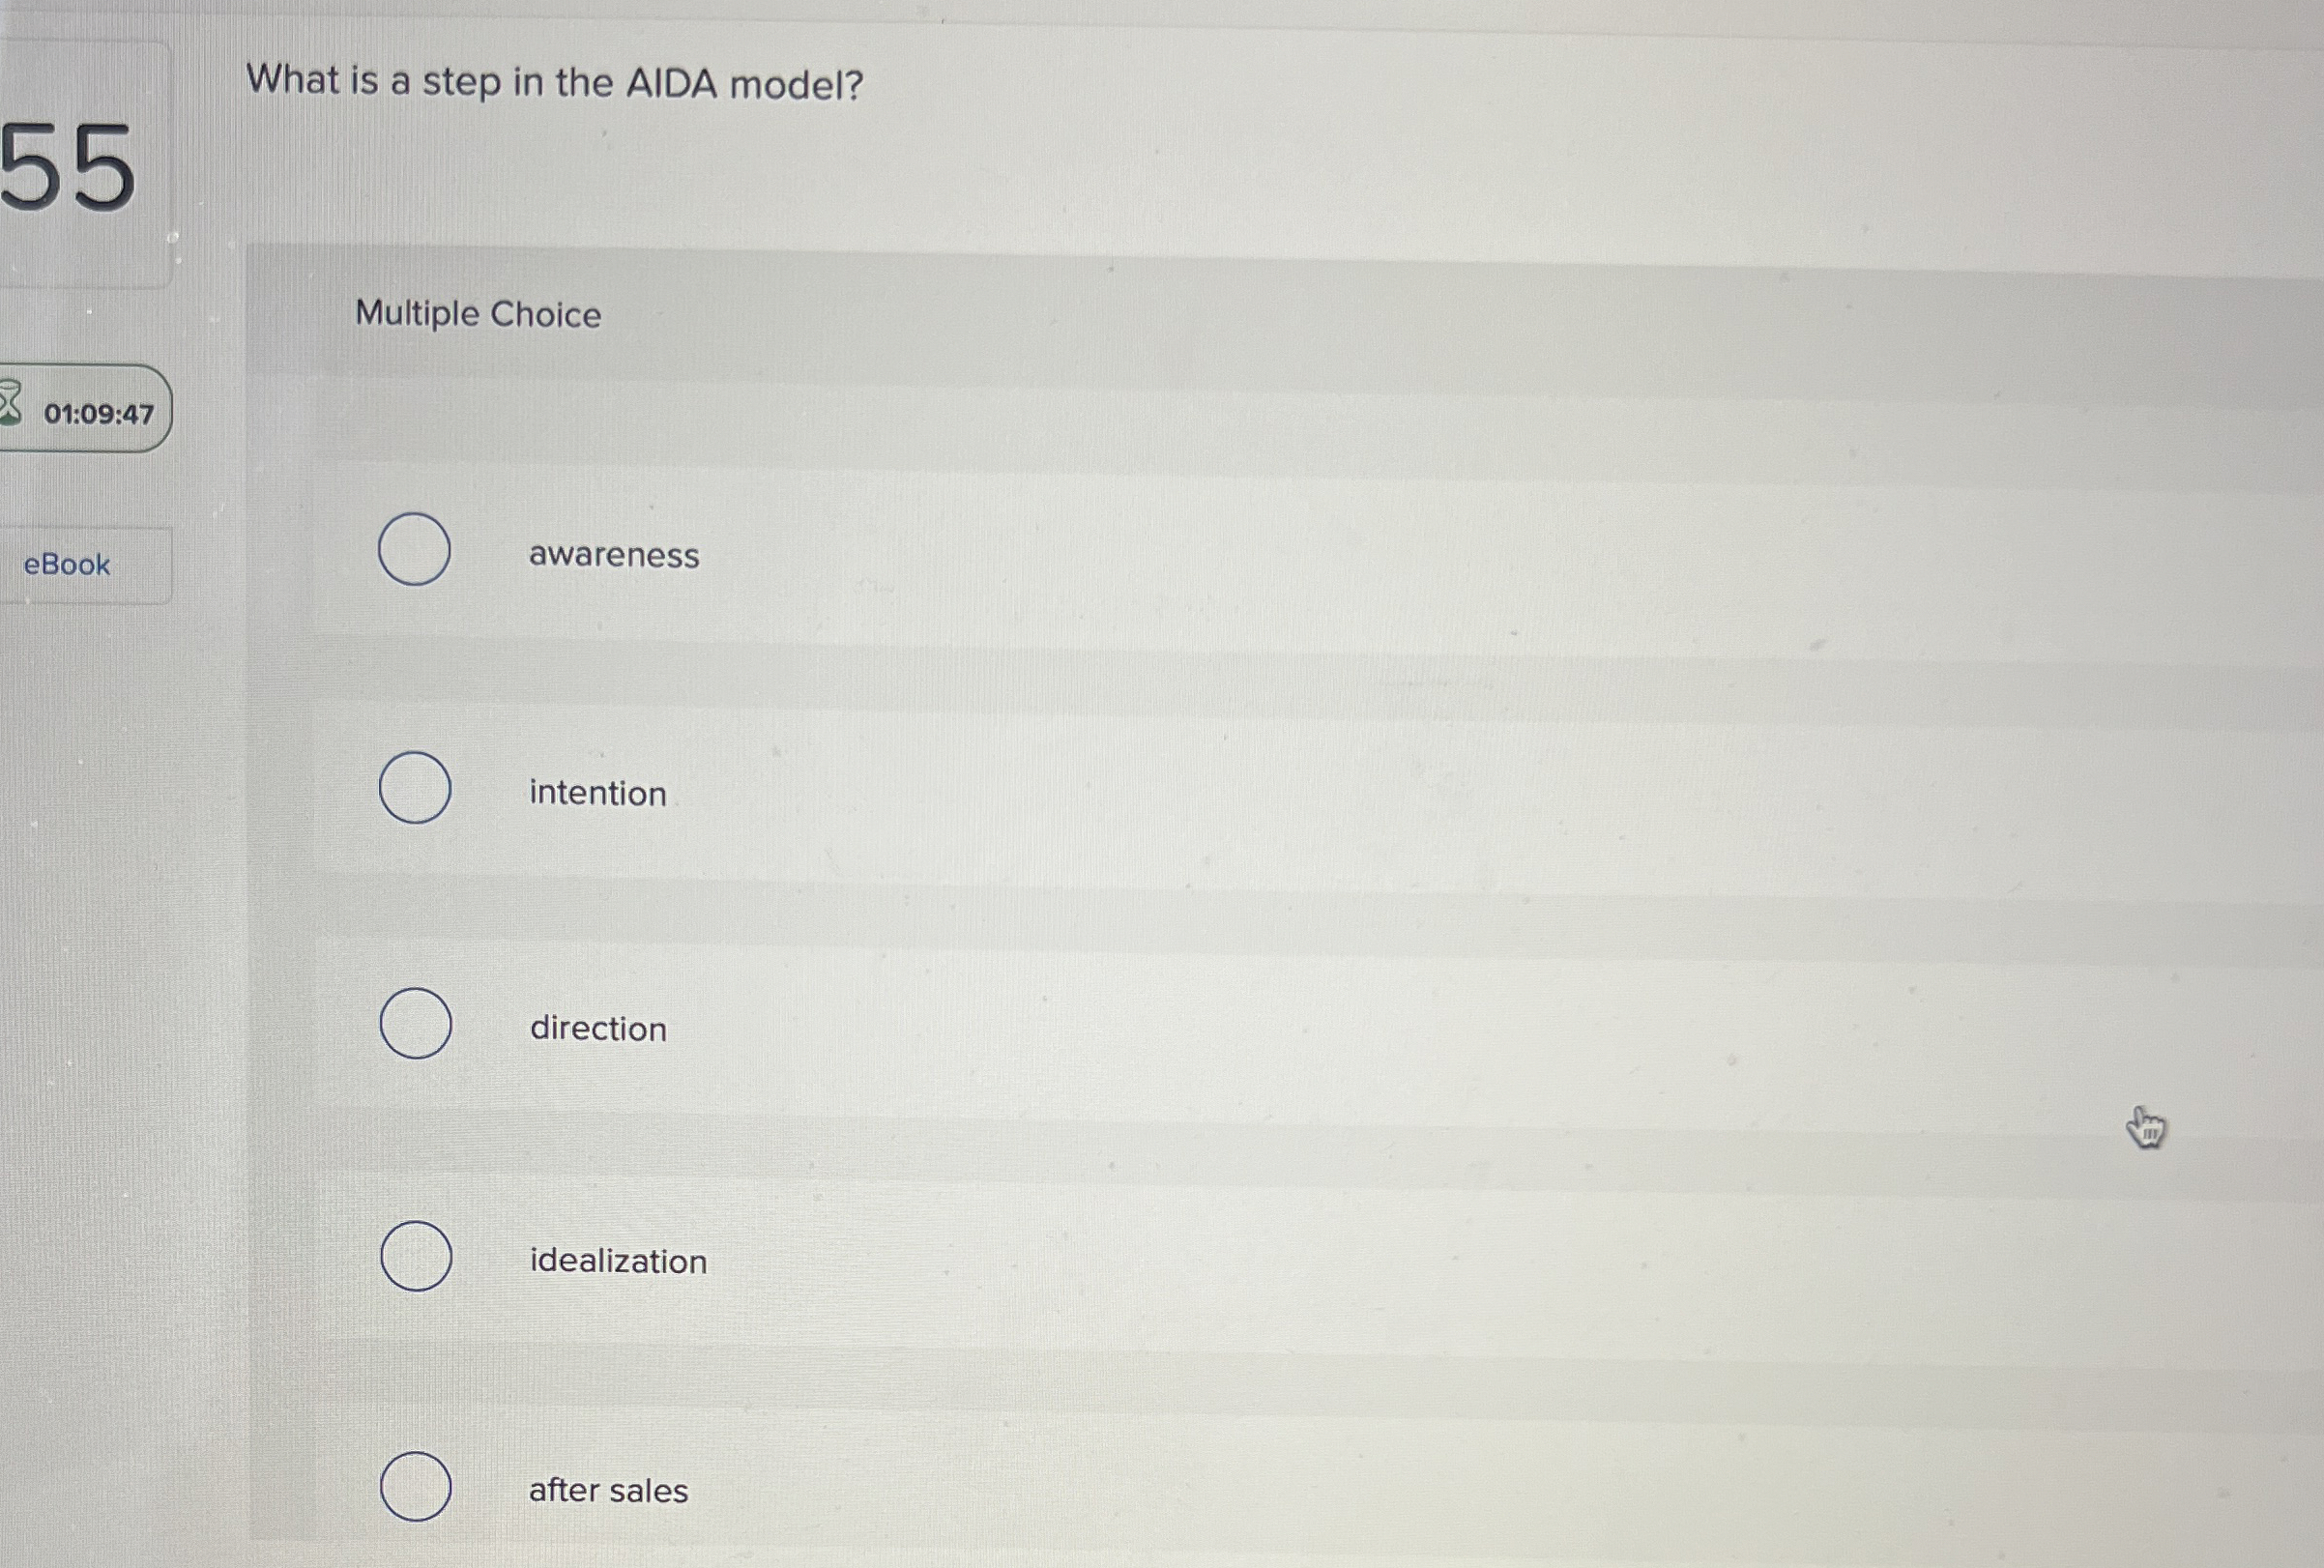Select the awareness radio button
The height and width of the screenshot is (1568, 2324).
pos(413,550)
